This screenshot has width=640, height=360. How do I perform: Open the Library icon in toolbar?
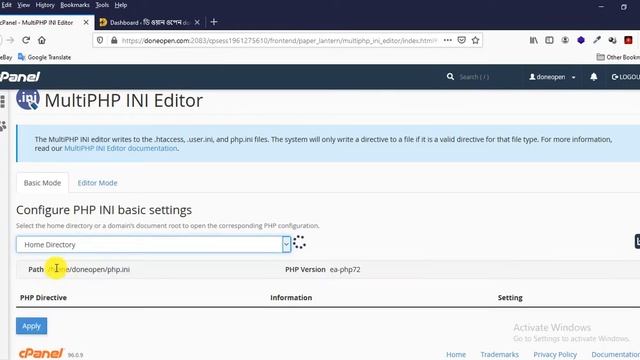coord(533,40)
